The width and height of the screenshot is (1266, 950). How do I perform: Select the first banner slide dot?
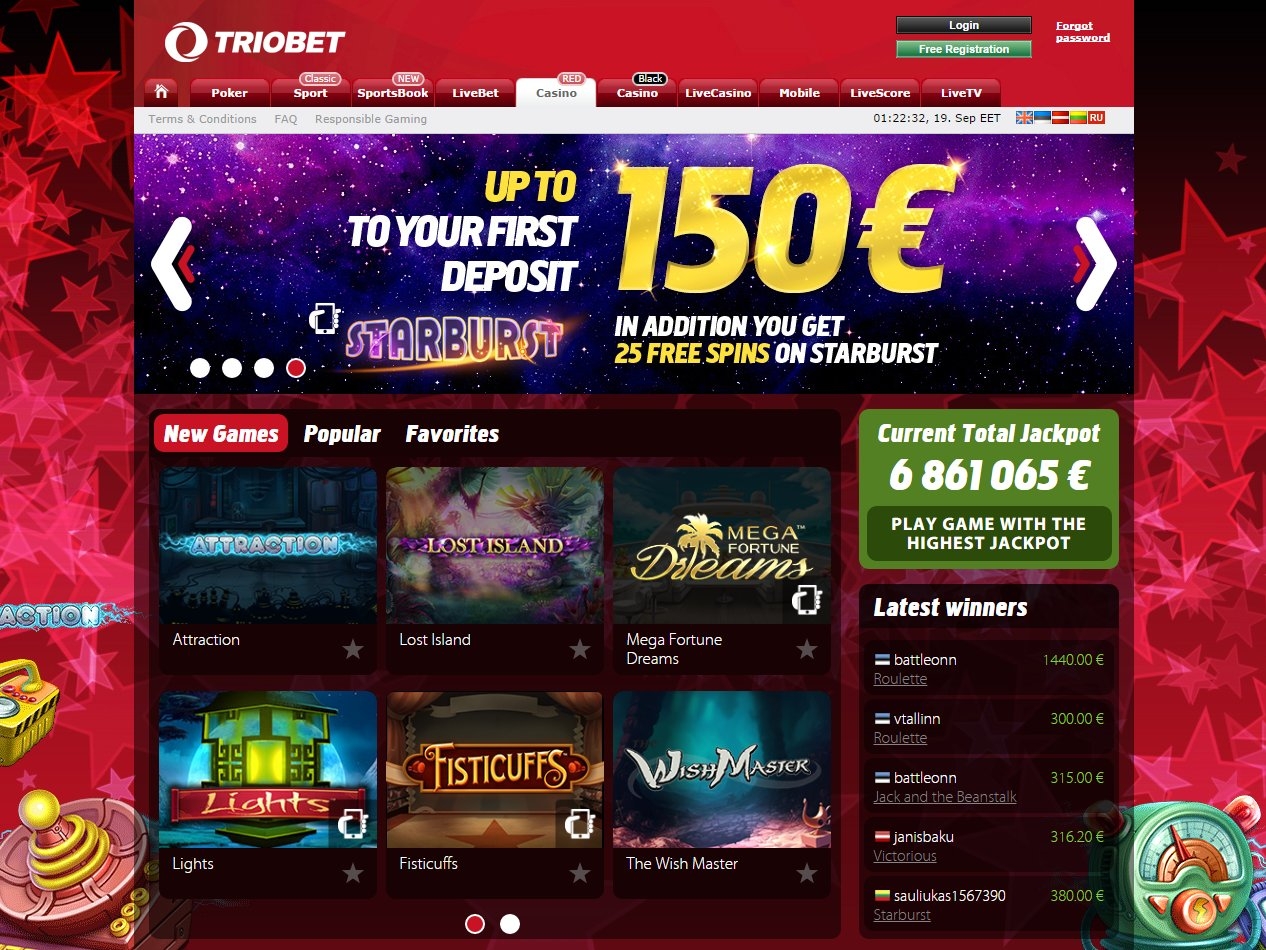(200, 368)
